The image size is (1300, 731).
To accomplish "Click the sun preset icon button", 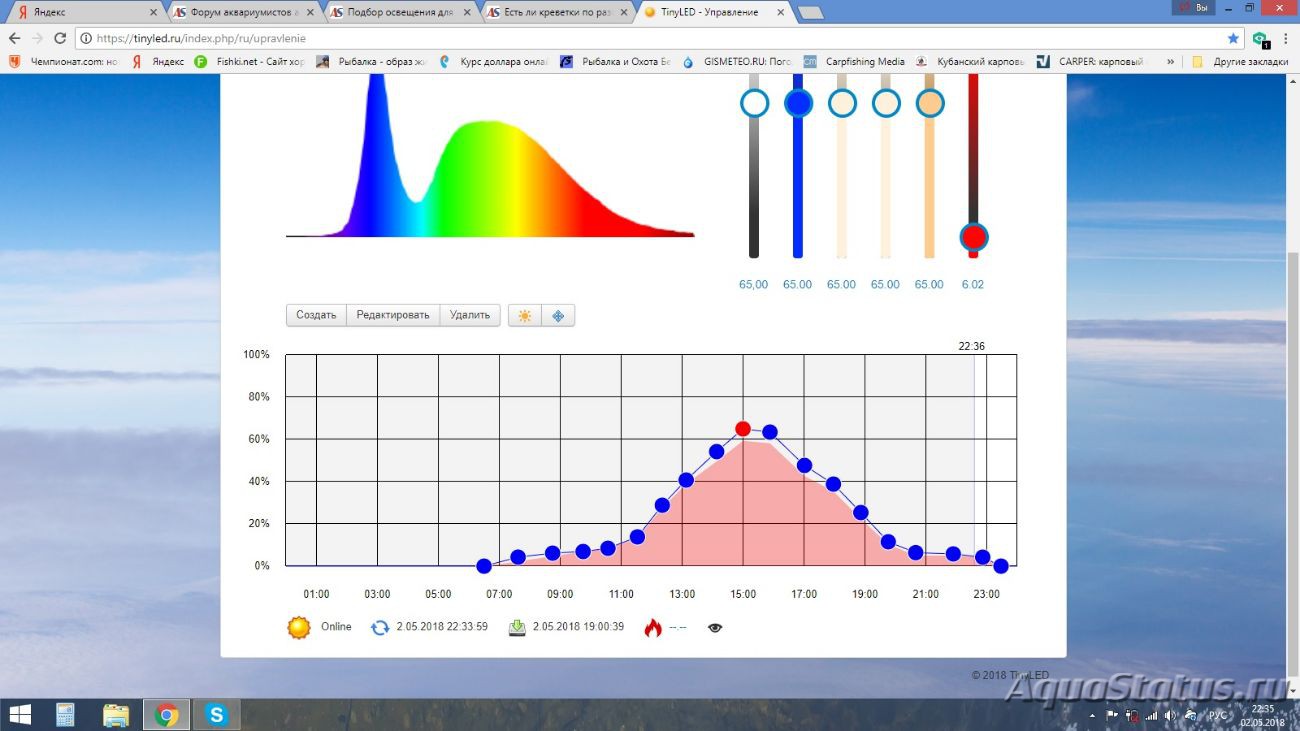I will (525, 315).
